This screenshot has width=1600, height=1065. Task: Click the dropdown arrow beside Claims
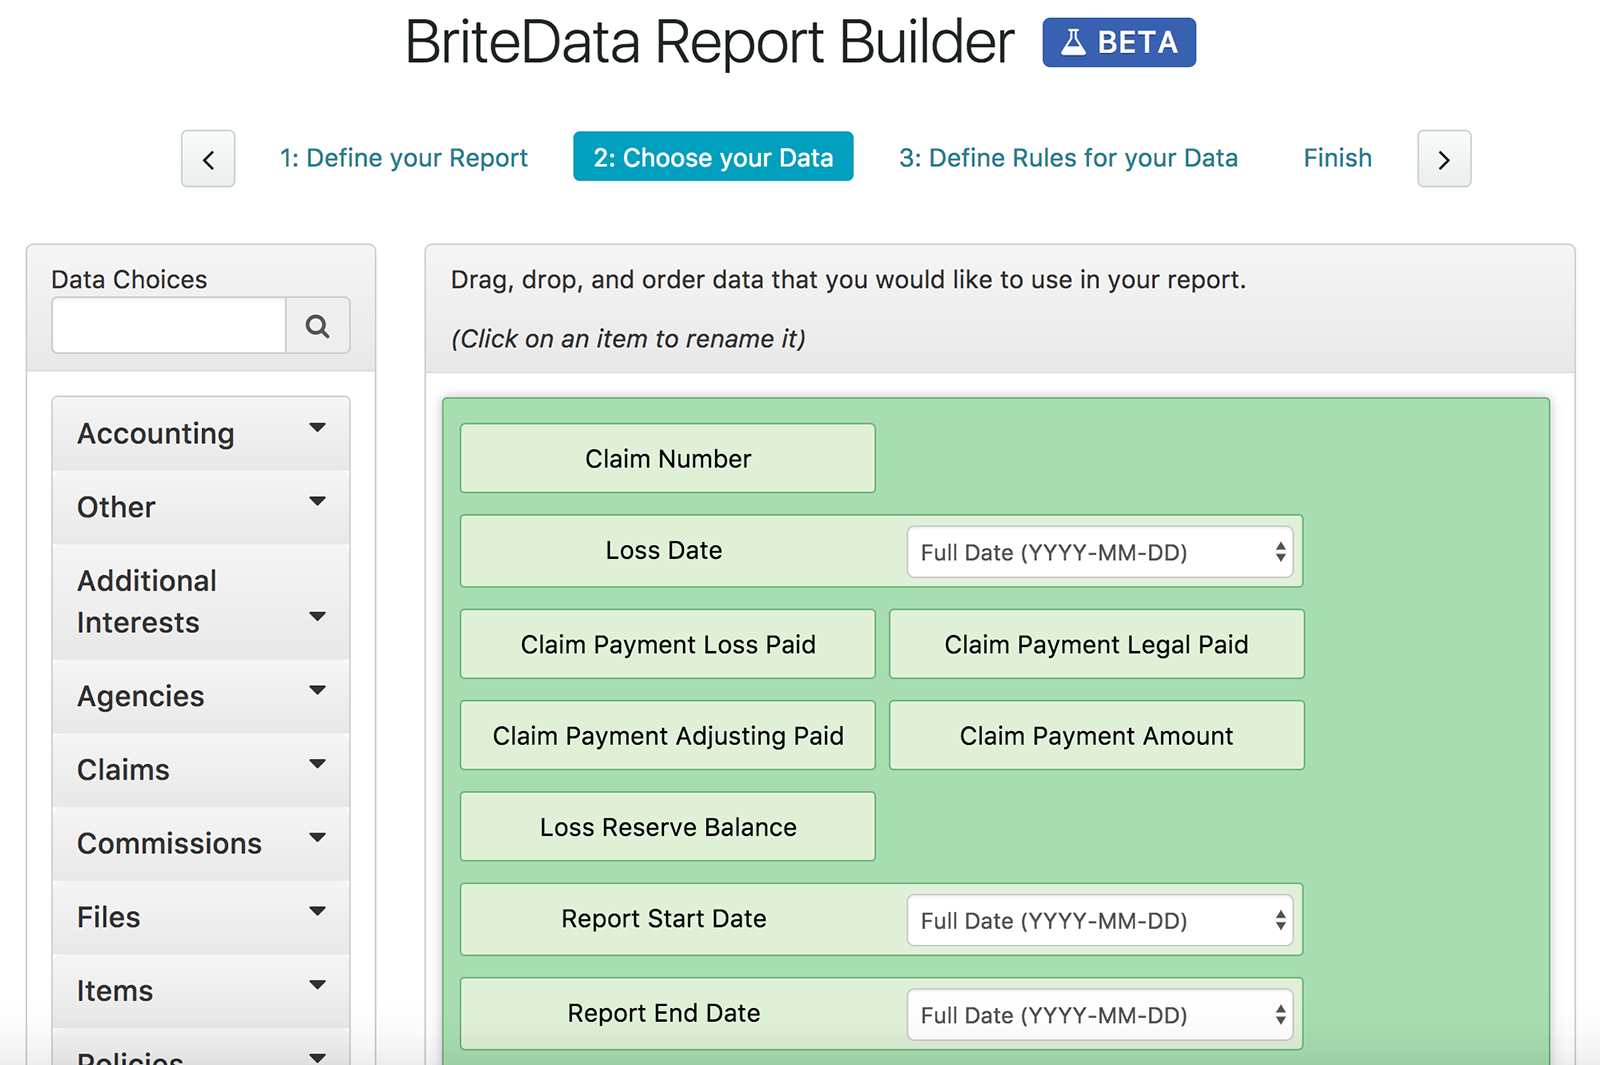317,765
